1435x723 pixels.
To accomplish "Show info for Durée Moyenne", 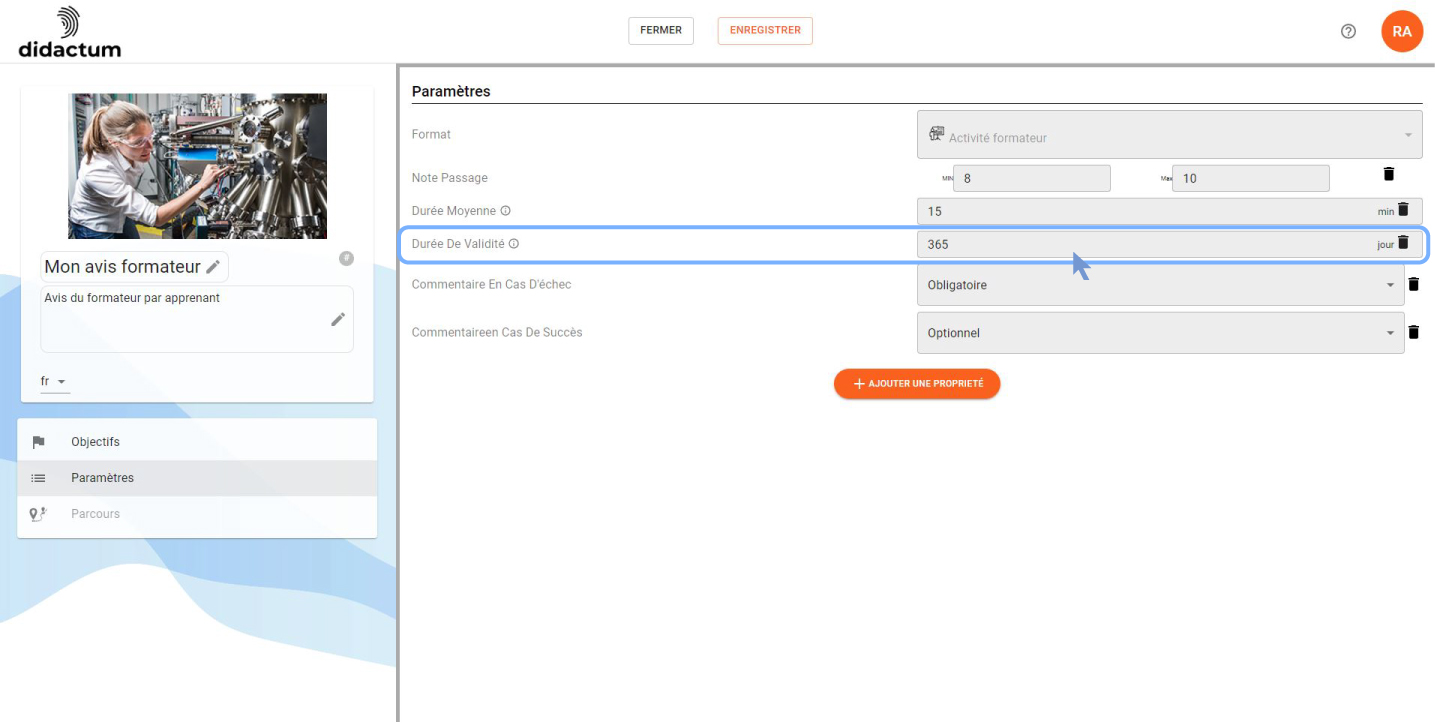I will (505, 211).
